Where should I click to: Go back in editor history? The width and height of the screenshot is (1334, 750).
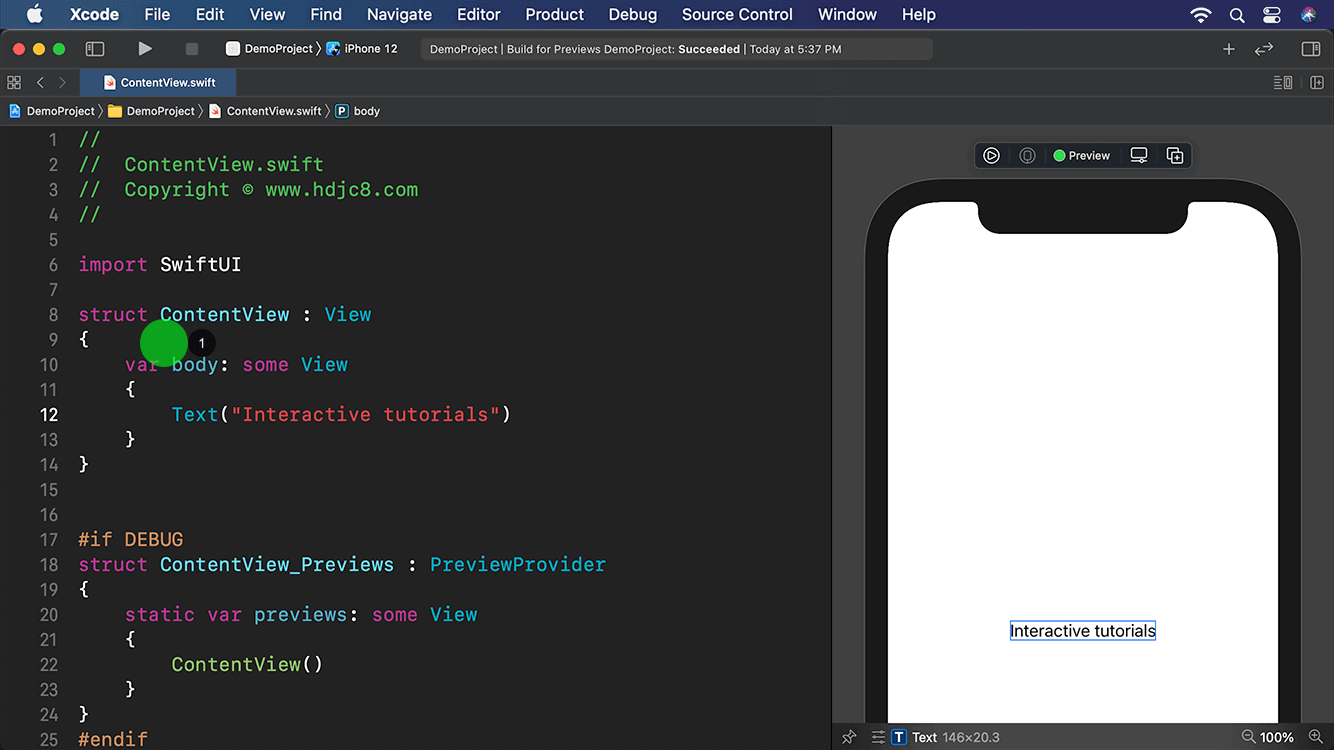coord(40,83)
